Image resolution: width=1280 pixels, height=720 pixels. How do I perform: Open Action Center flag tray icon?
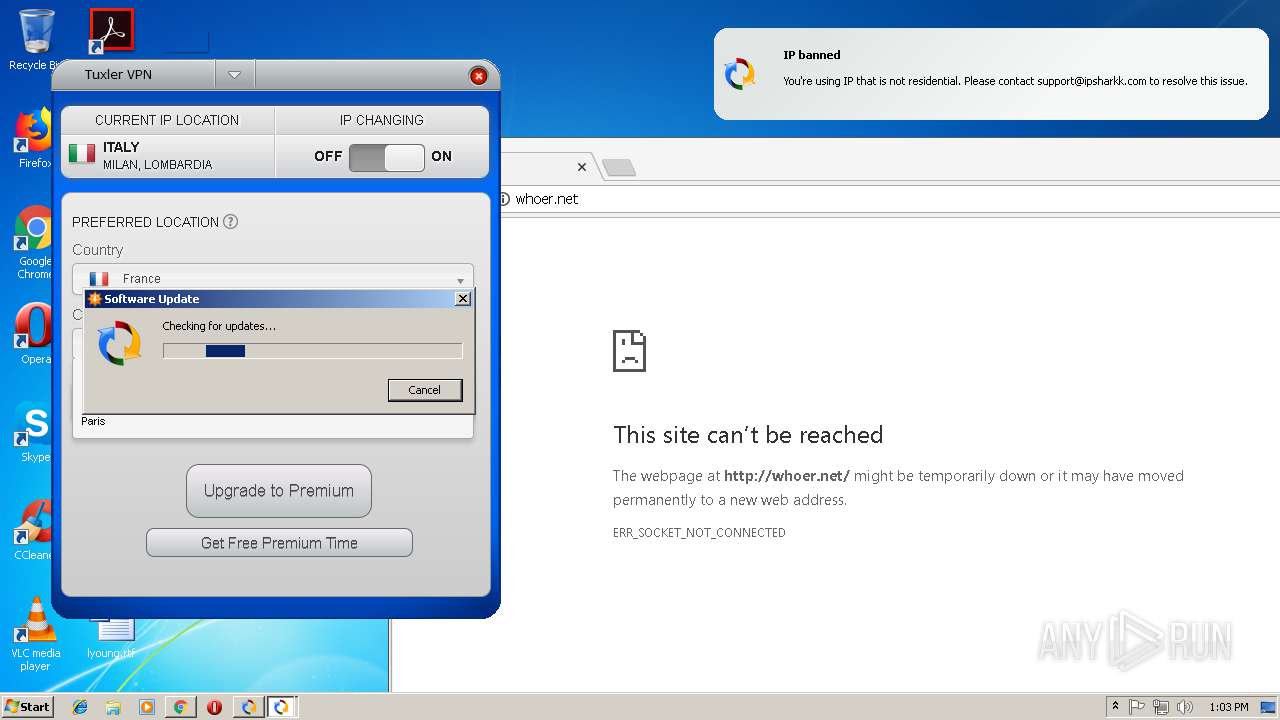tap(1137, 707)
